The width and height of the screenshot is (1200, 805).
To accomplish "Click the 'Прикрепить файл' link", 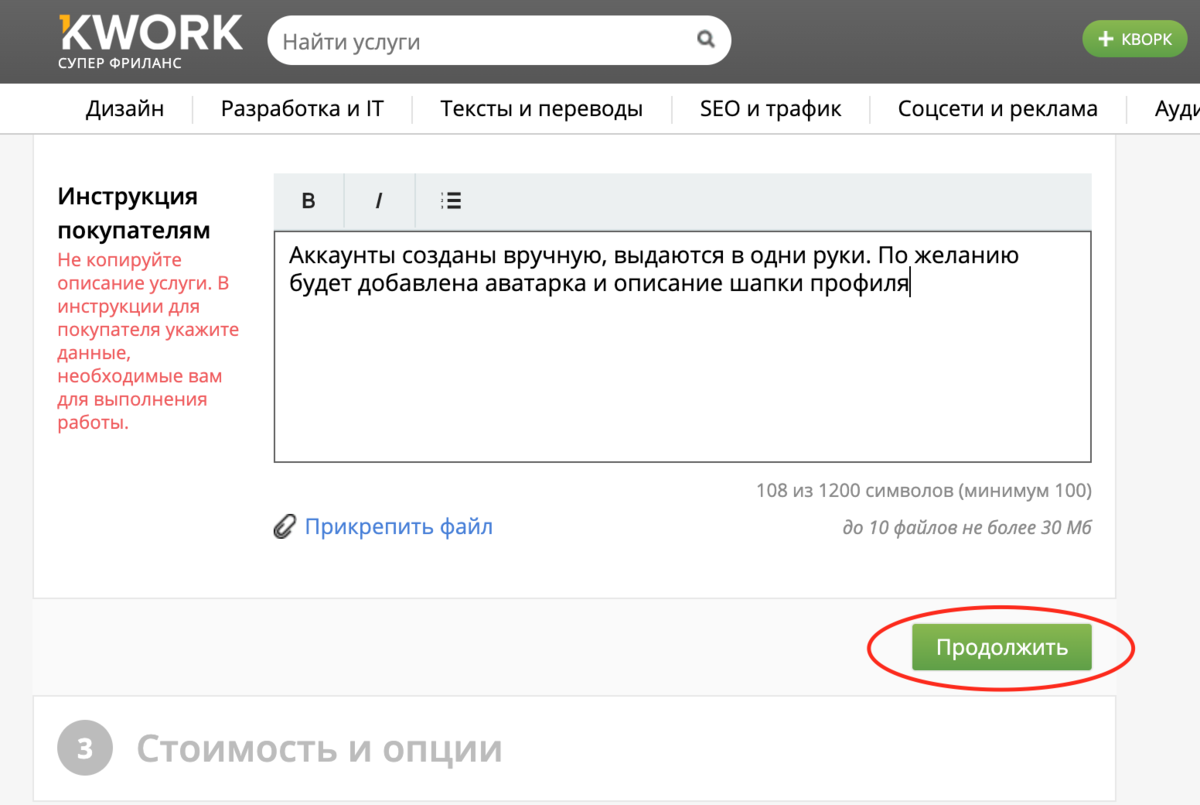I will pos(398,527).
